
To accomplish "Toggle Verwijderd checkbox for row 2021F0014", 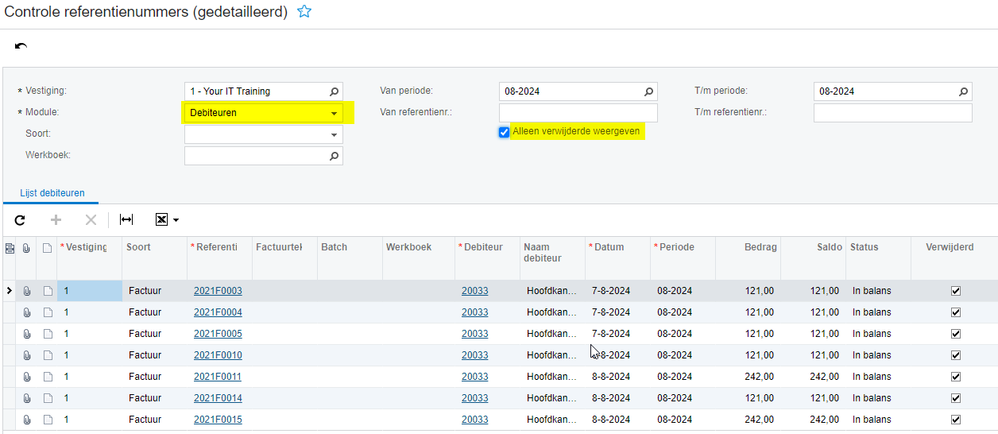I will click(x=955, y=398).
